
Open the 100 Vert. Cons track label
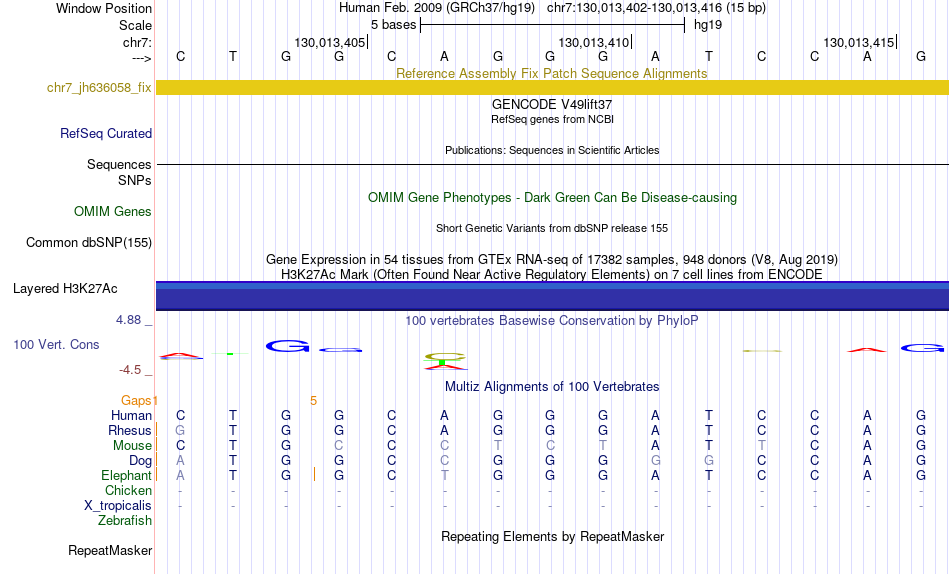coord(56,344)
